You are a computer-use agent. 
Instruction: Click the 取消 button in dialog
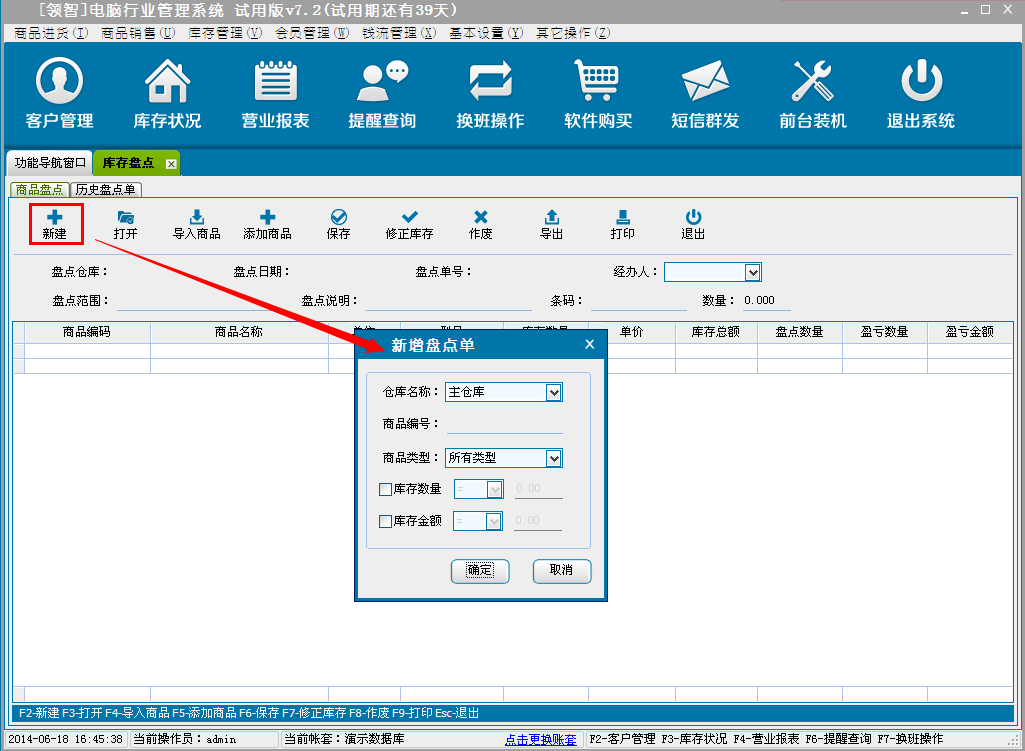coord(561,570)
